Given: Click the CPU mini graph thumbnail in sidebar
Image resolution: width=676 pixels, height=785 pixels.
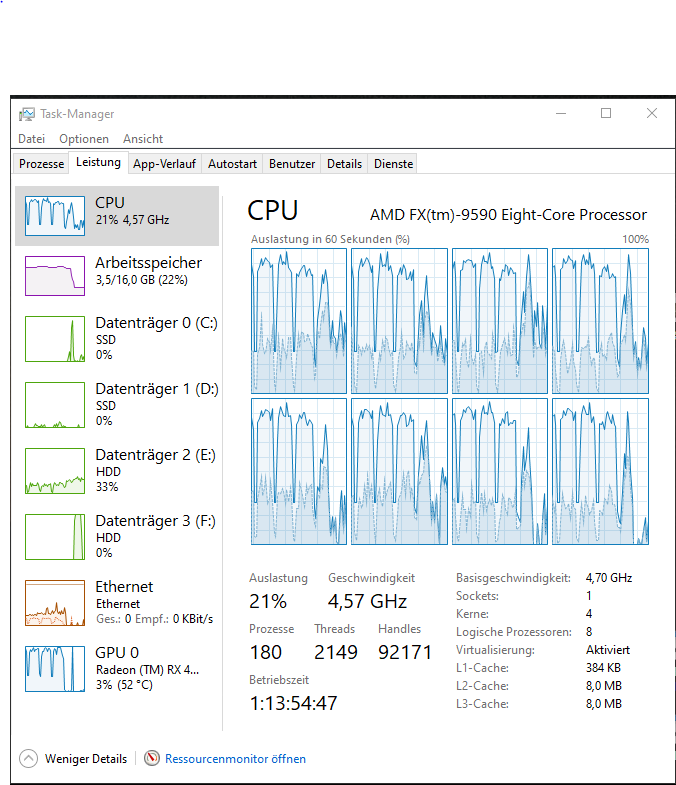Looking at the screenshot, I should (x=55, y=216).
